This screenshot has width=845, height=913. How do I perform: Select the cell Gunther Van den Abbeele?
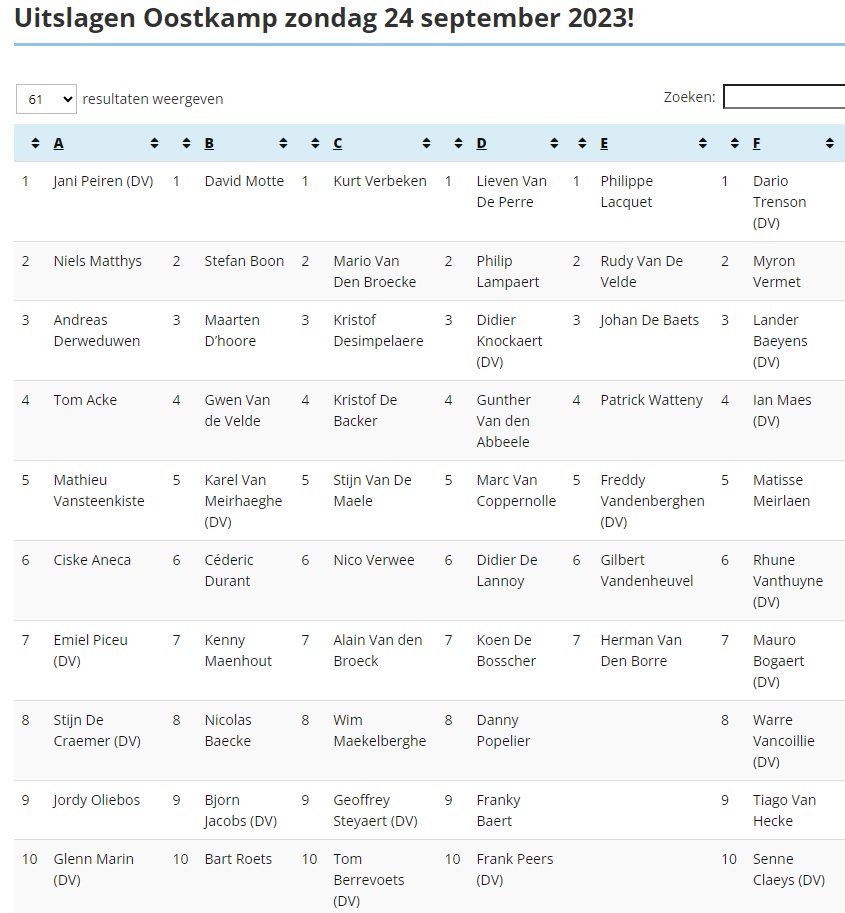[x=504, y=421]
